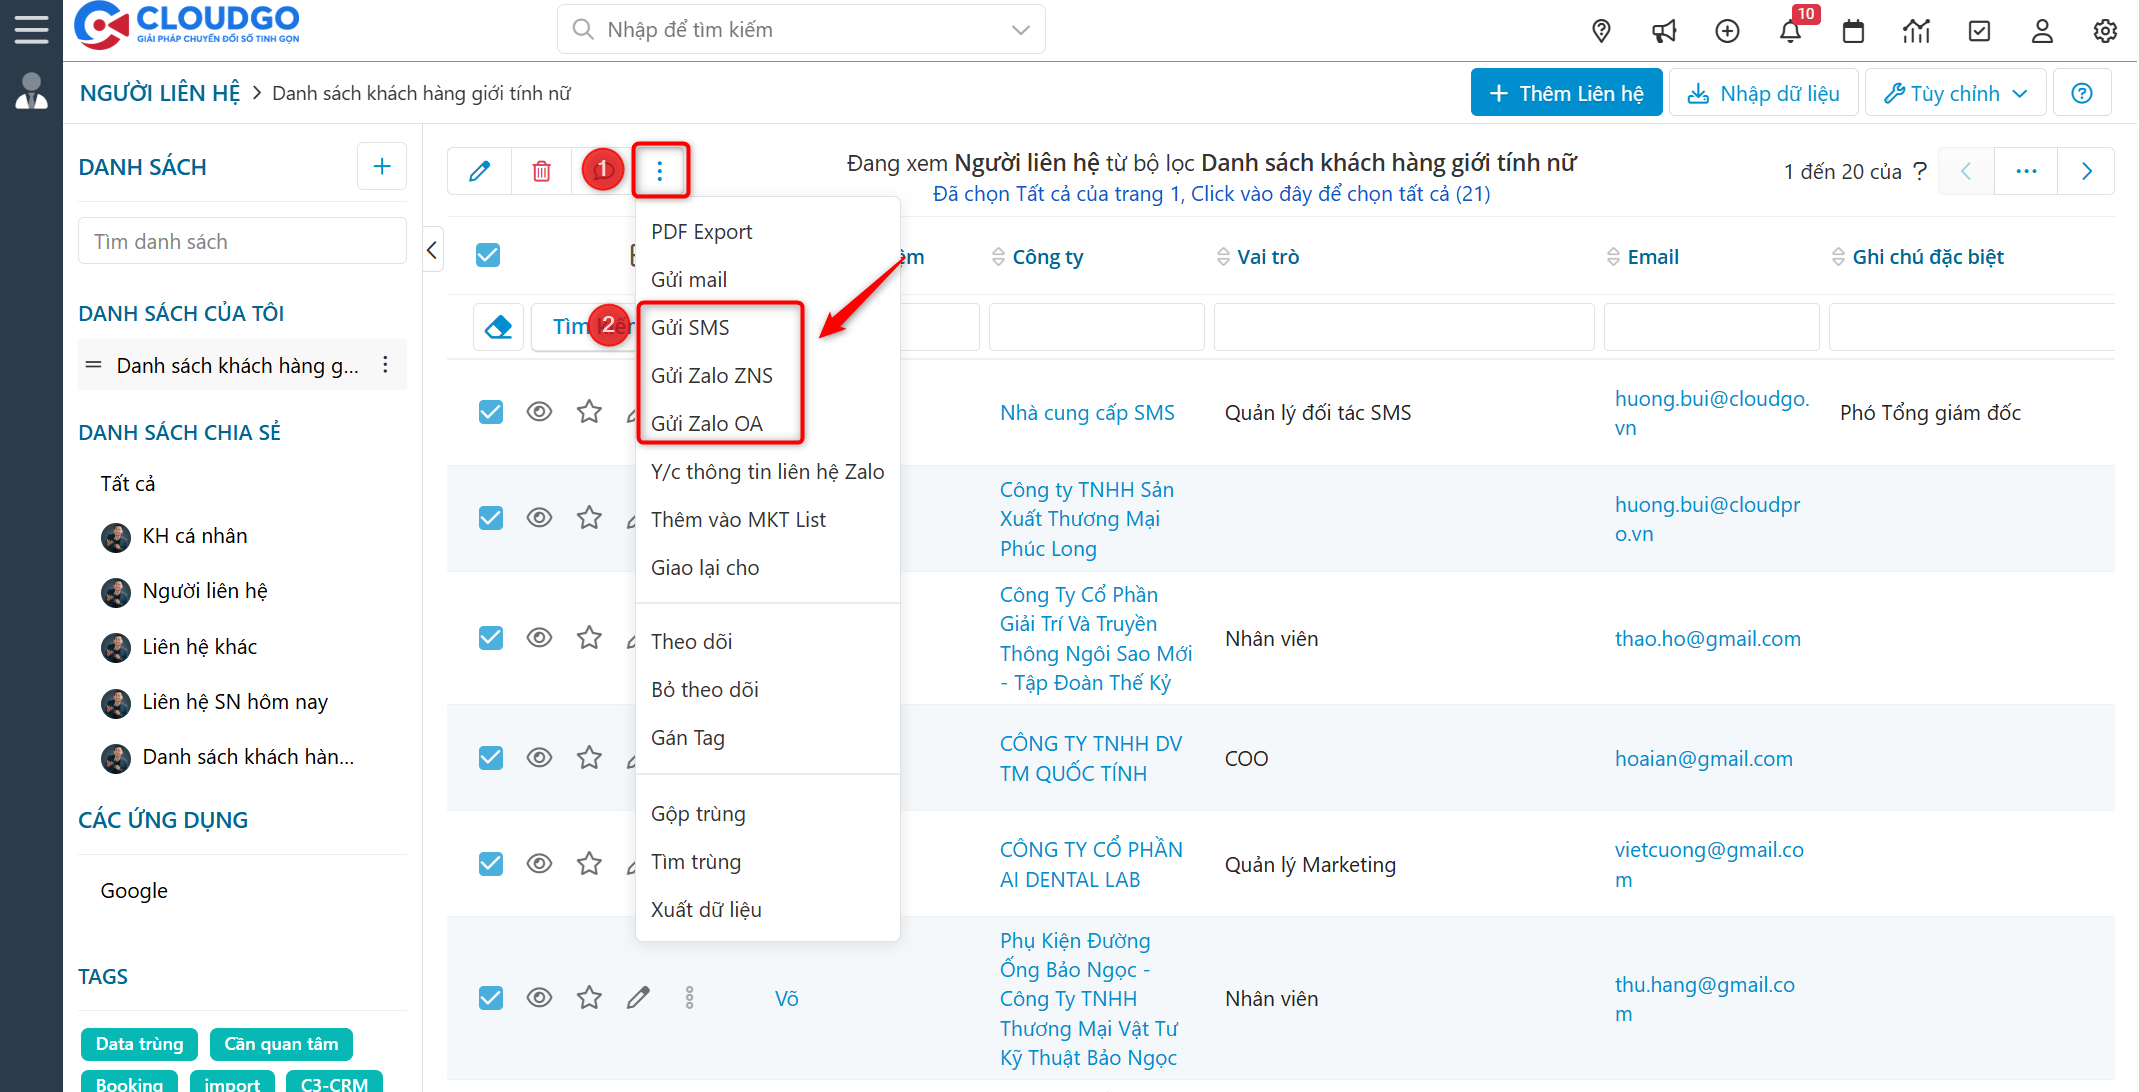Star the Nhà cung cấp SMS contact
The width and height of the screenshot is (2139, 1092).
589,412
